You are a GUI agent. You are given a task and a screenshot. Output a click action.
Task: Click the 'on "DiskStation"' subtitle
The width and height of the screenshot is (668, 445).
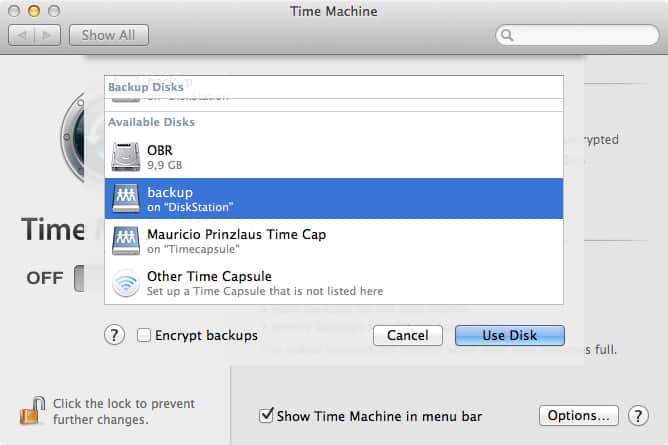click(x=190, y=207)
